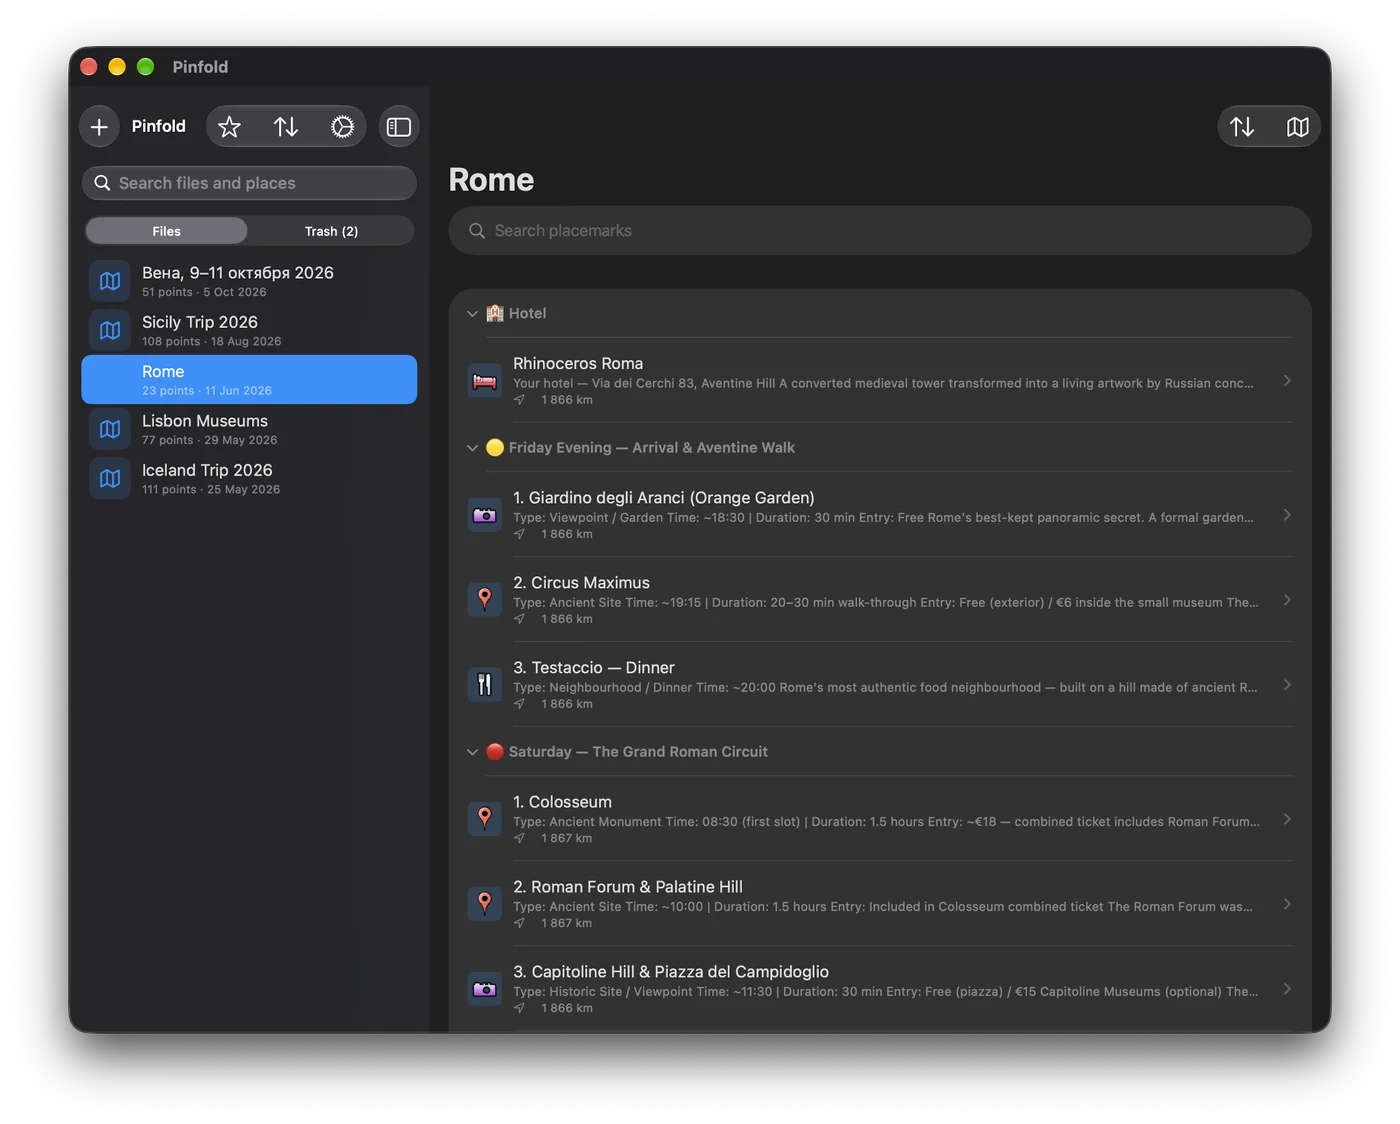This screenshot has height=1124, width=1400.
Task: Click map icon of Lisbon Museums file
Action: (x=110, y=429)
